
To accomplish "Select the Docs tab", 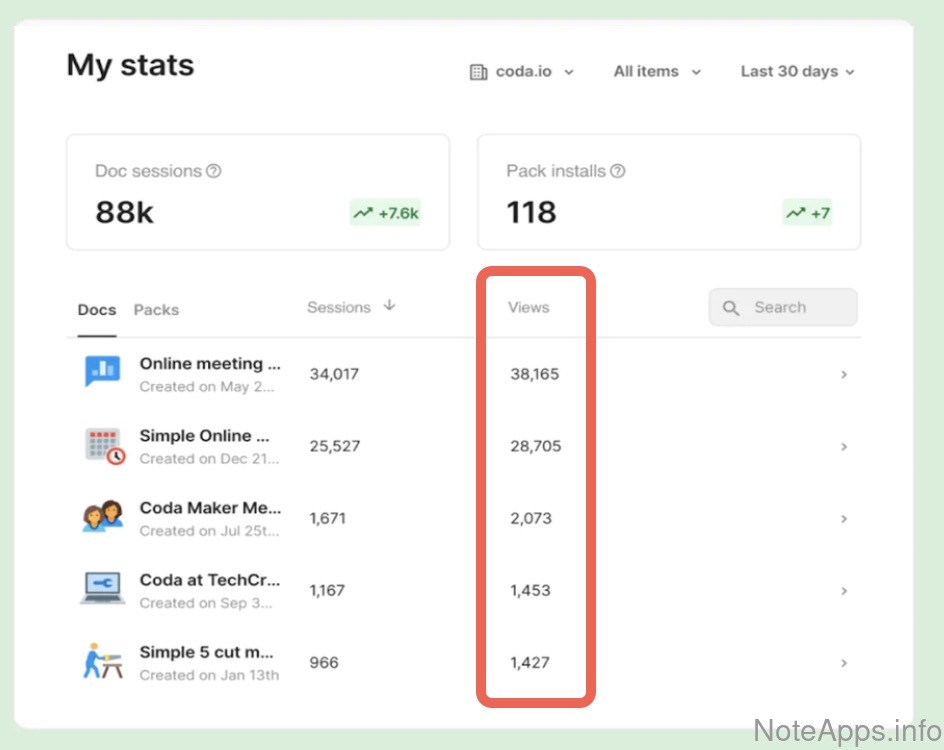I will pos(97,310).
